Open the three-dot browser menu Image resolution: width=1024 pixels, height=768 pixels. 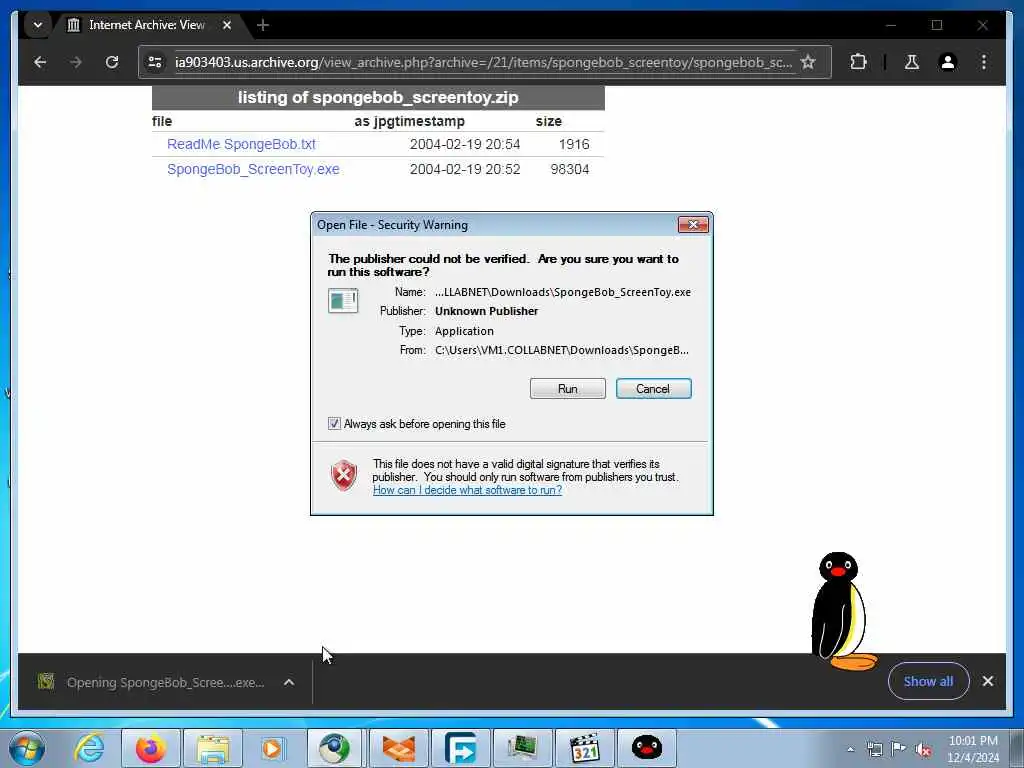point(984,62)
